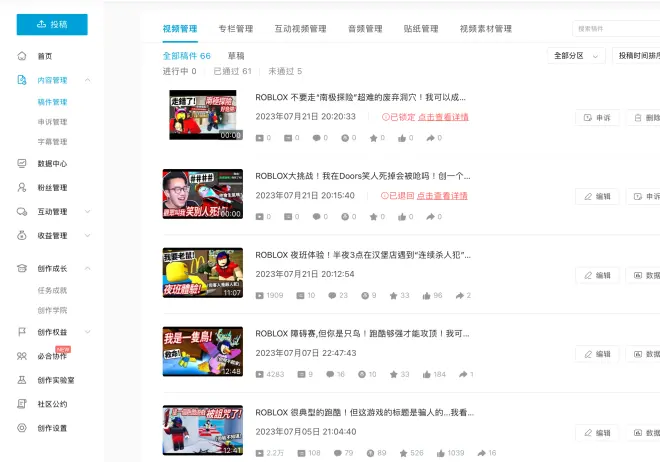
Task: Click the 首页 home icon in sidebar
Action: (x=22, y=56)
